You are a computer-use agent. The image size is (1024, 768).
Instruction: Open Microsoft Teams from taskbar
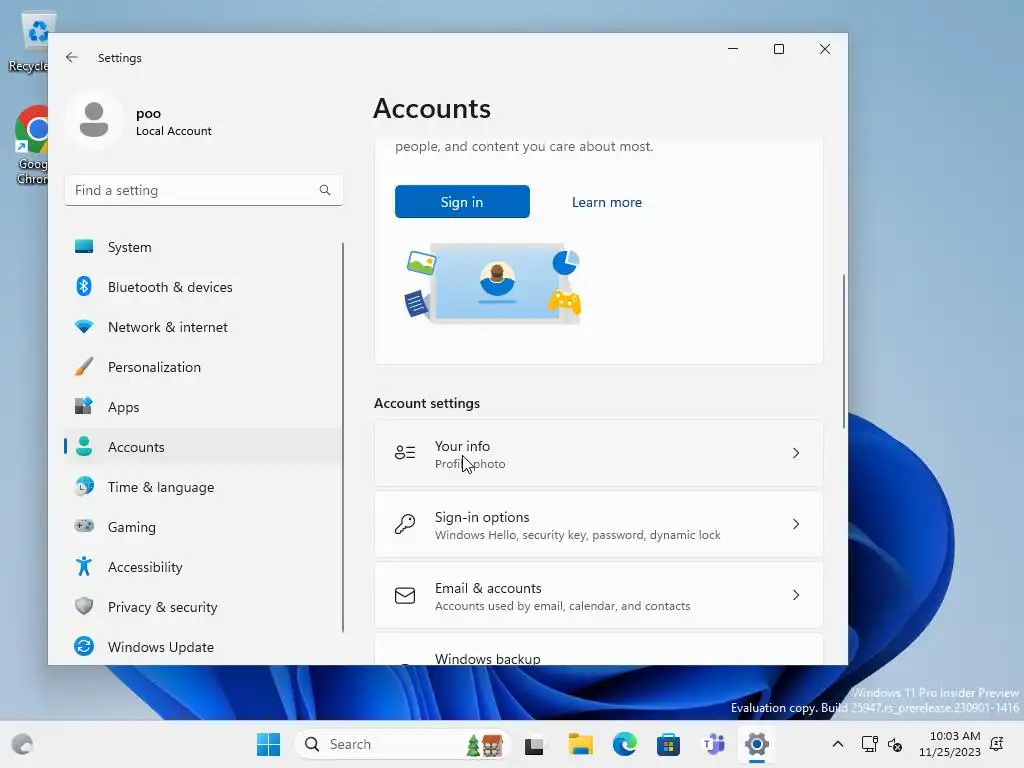[713, 744]
